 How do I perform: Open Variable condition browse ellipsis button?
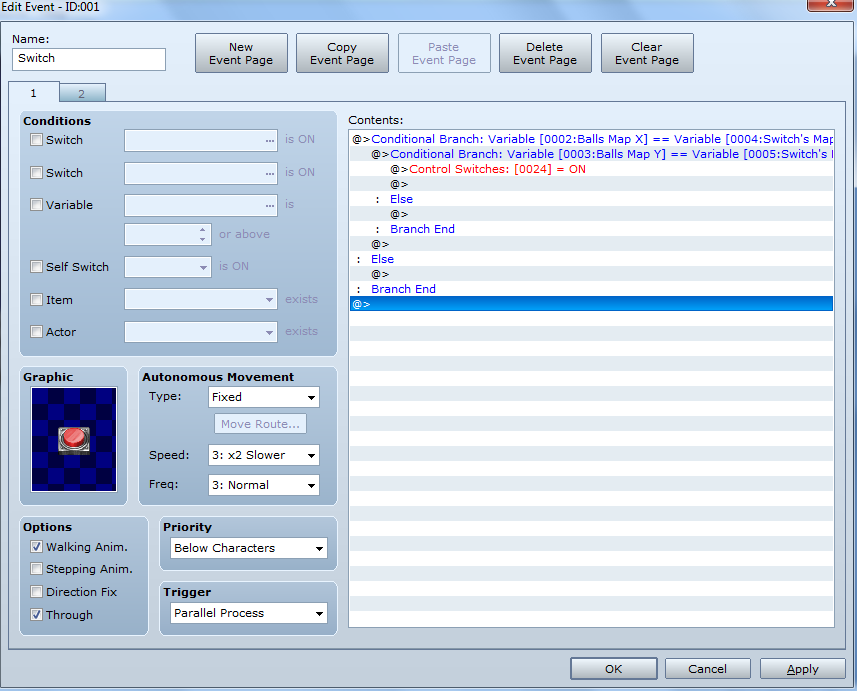(269, 206)
